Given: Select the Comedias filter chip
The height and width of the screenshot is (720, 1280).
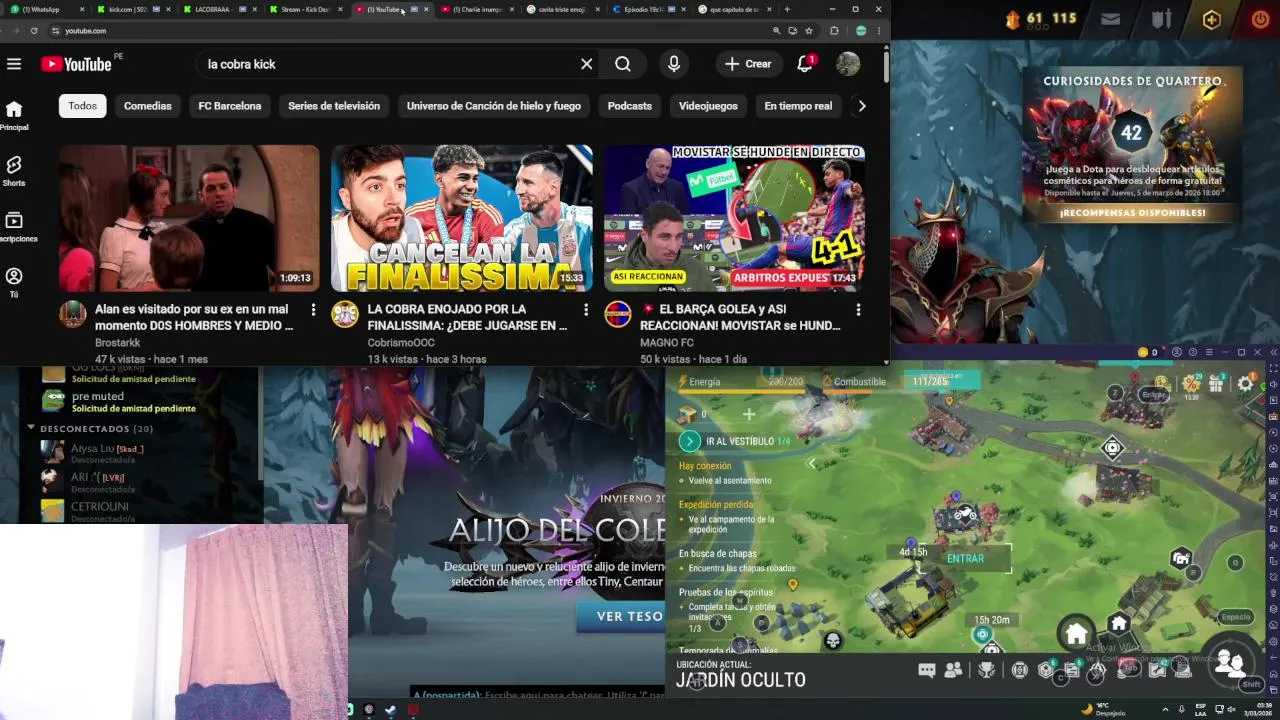Looking at the screenshot, I should click(148, 106).
